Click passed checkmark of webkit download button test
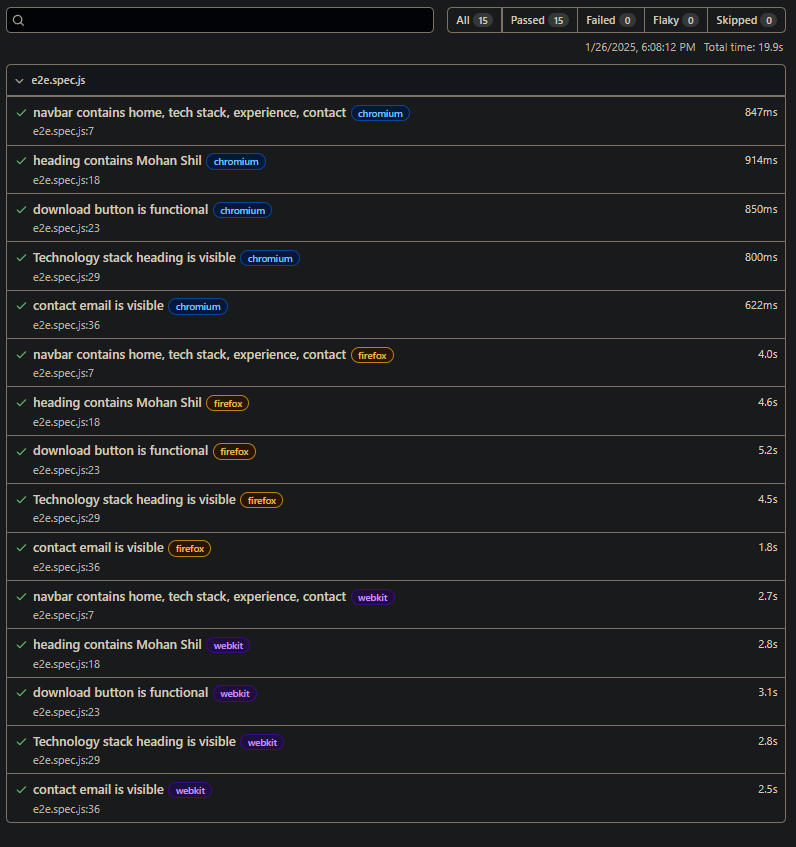Viewport: 796px width, 847px height. tap(22, 693)
